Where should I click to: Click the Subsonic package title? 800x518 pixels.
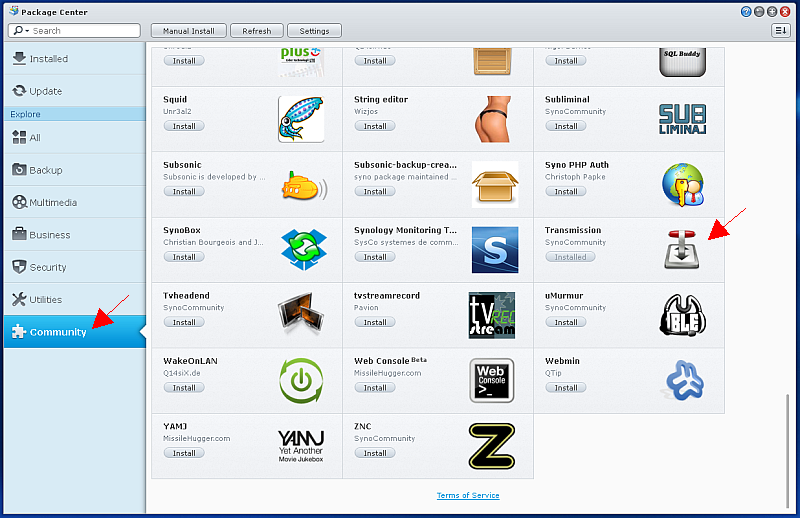point(182,165)
